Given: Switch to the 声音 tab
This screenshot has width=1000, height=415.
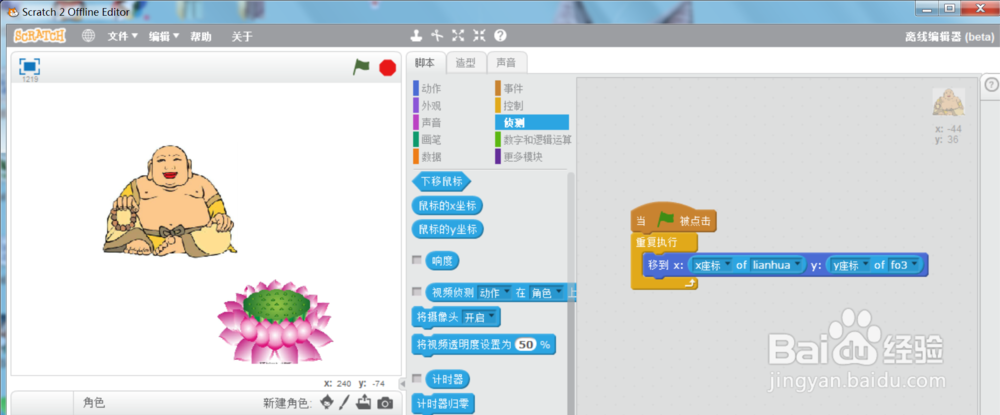Looking at the screenshot, I should [x=506, y=62].
